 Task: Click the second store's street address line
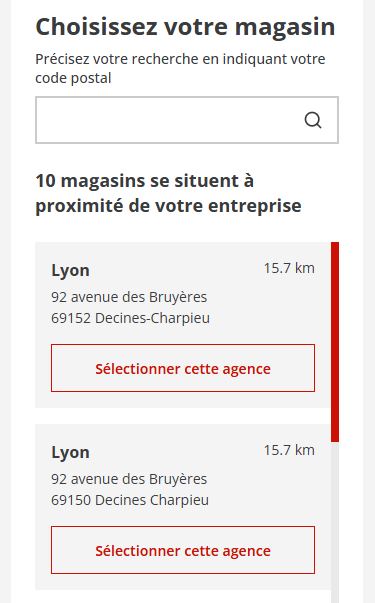[129, 479]
